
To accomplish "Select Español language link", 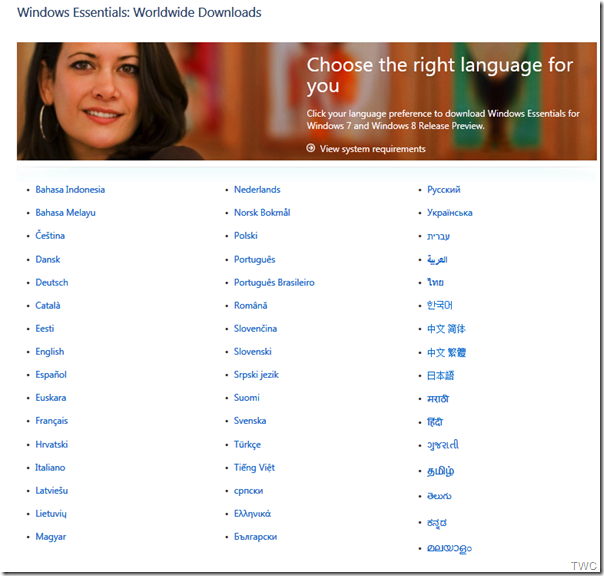I will click(51, 375).
